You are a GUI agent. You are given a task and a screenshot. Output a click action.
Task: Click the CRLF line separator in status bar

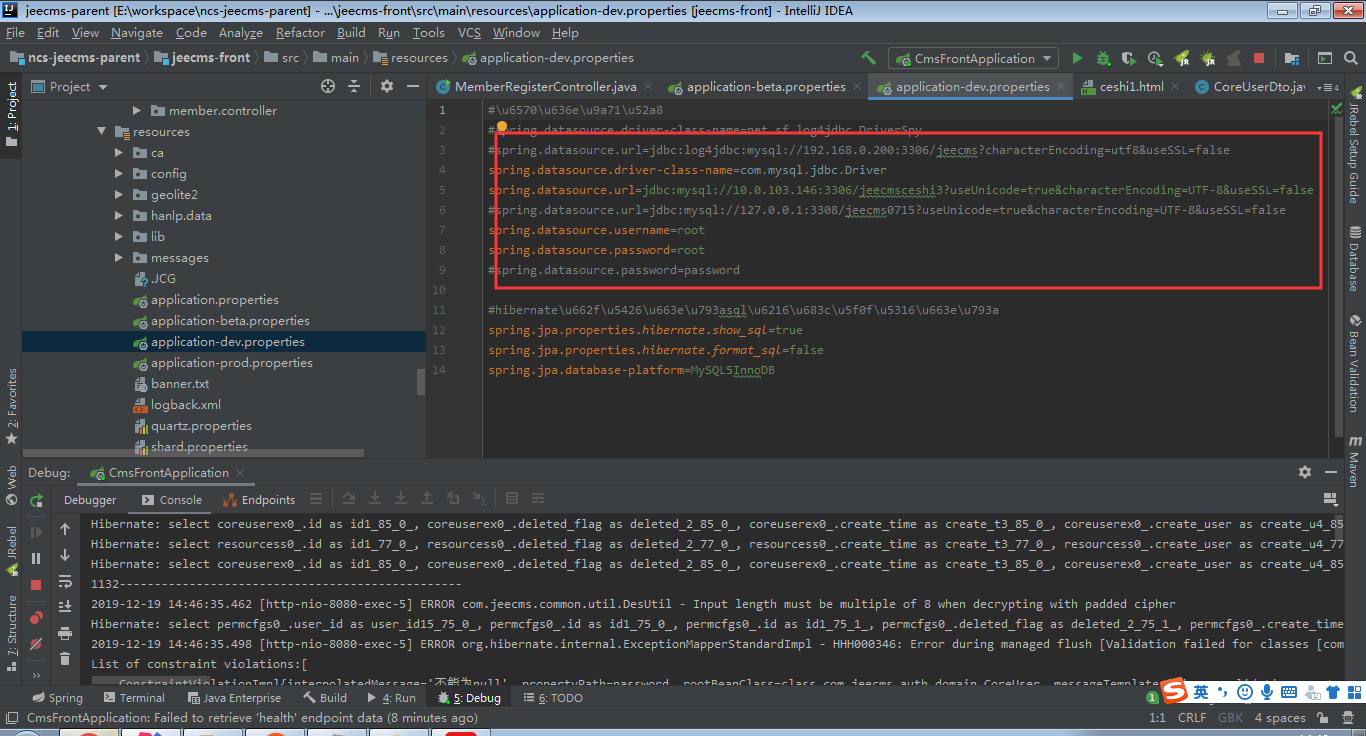(x=1191, y=718)
